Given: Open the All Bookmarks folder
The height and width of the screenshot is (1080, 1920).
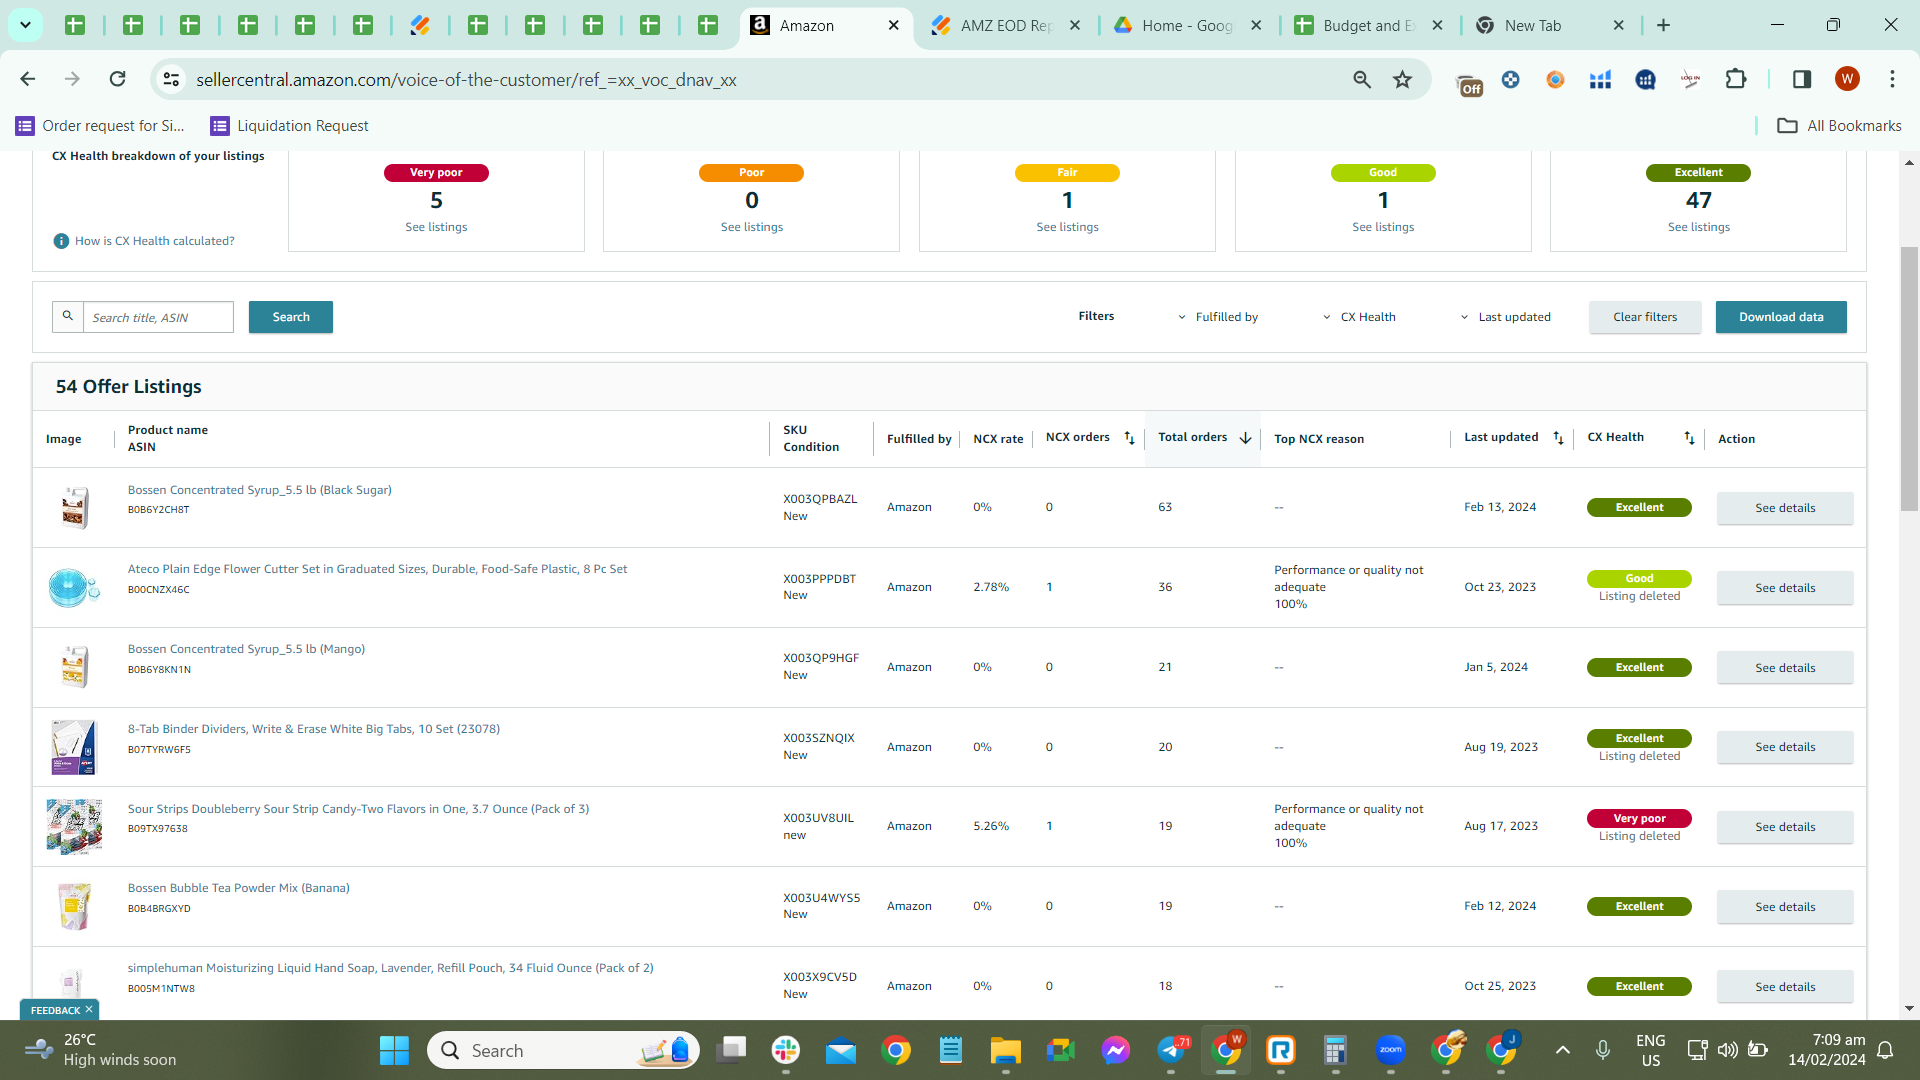Looking at the screenshot, I should pyautogui.click(x=1839, y=126).
